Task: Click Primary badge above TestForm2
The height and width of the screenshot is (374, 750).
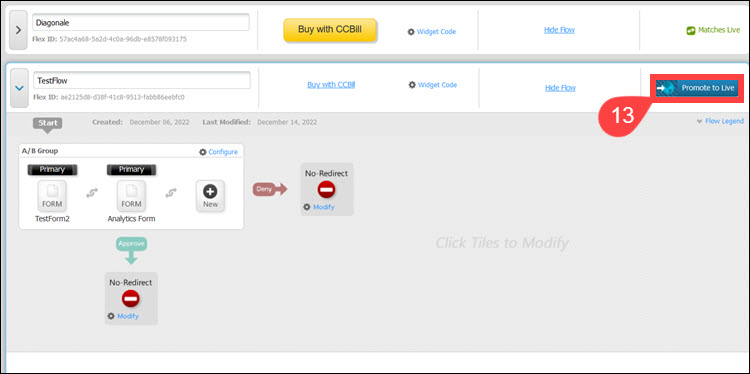Action: click(x=53, y=169)
